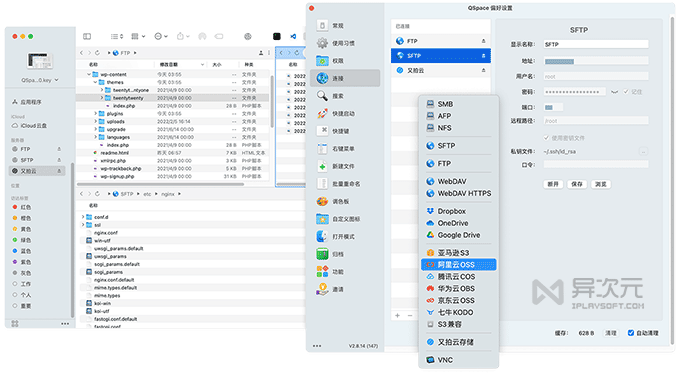
Task: Open the 快捷键 shortcuts preferences pane
Action: (345, 131)
